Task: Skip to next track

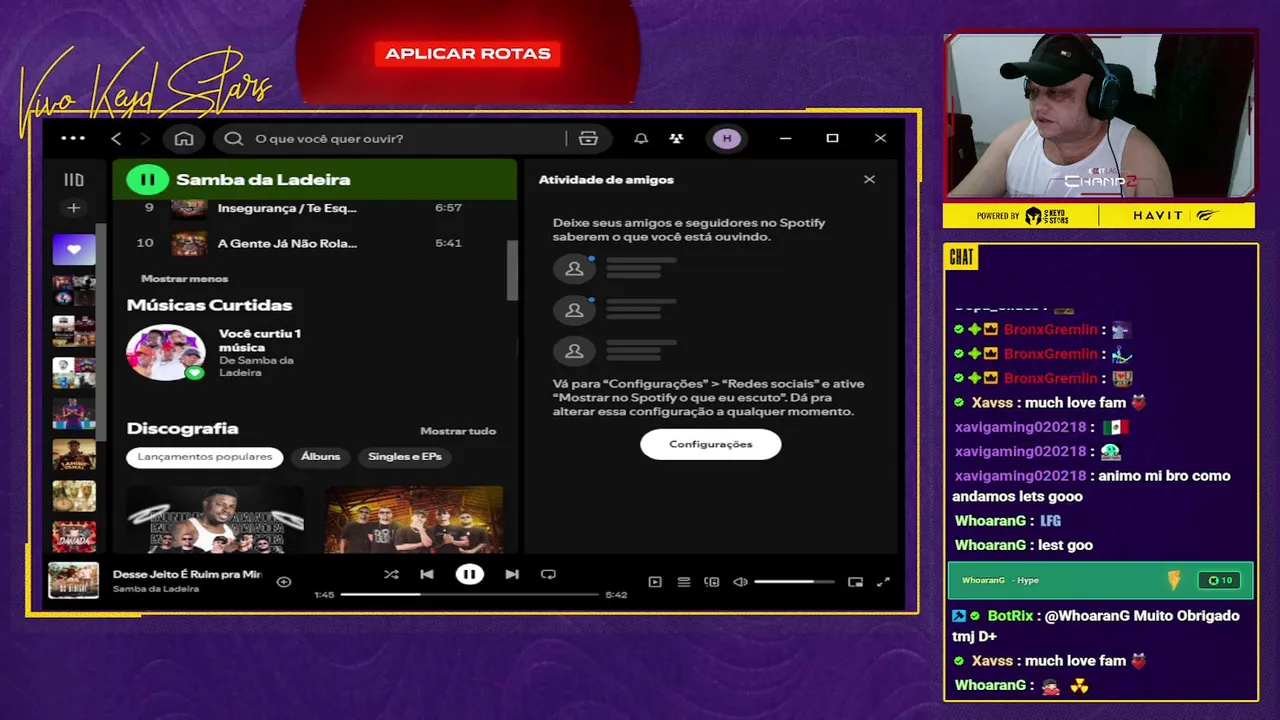Action: tap(512, 575)
